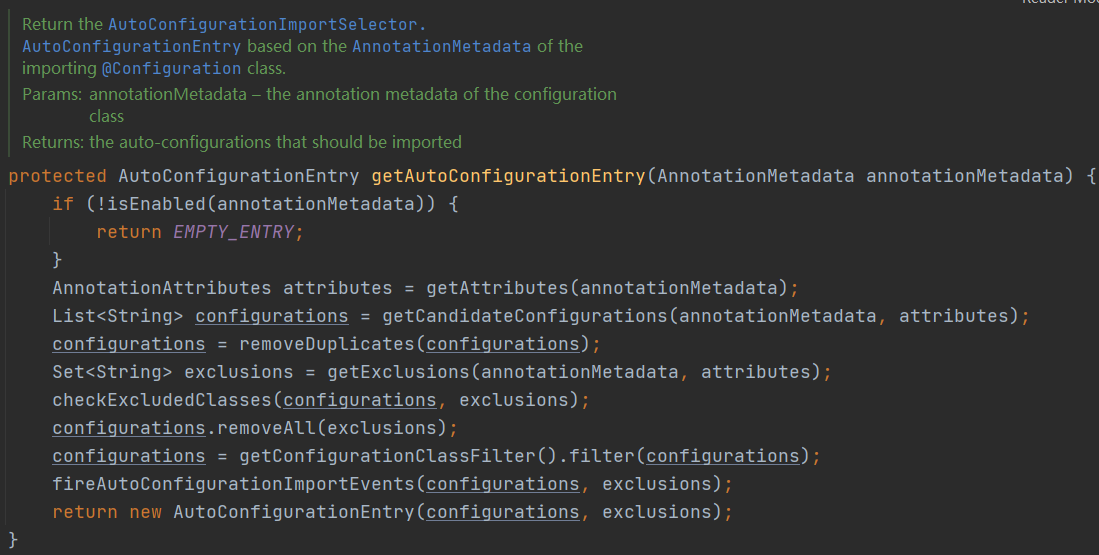Click the List<String> type declaration

pos(118,316)
